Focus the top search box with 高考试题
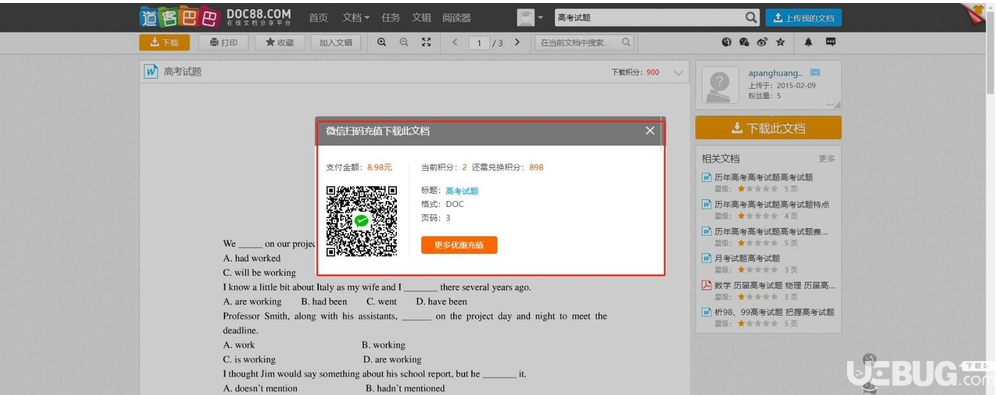996x395 pixels. coord(649,18)
